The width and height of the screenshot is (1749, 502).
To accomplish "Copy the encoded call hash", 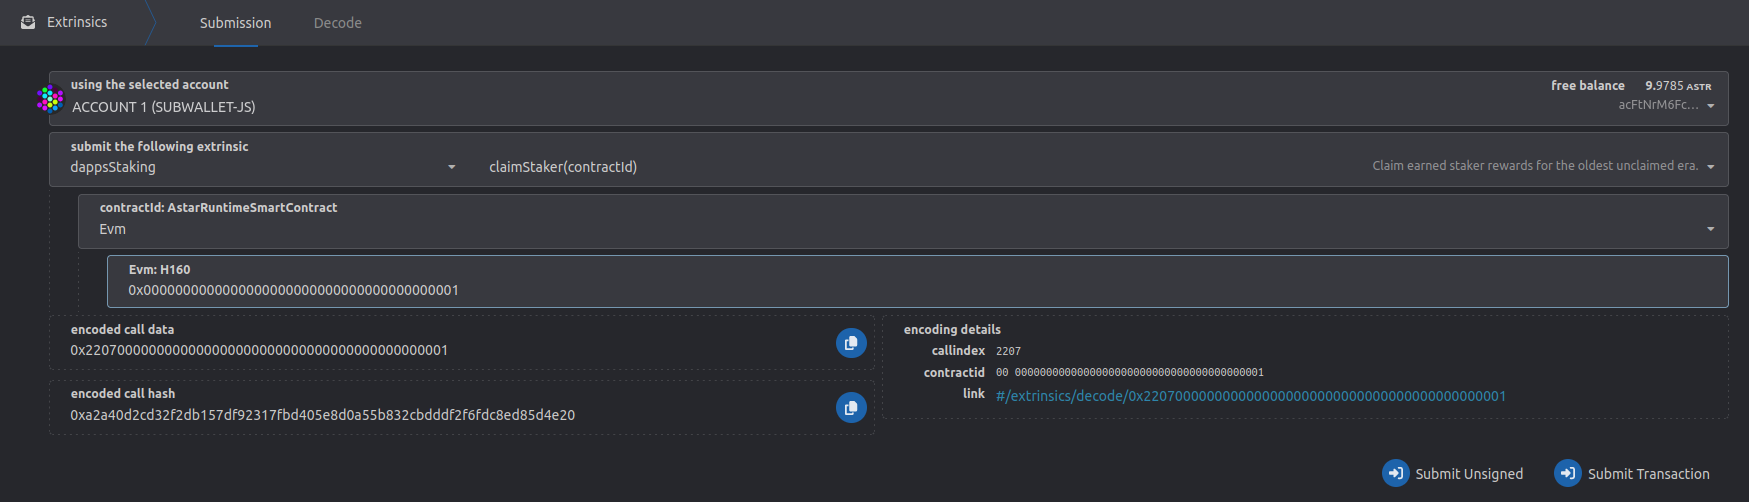I will click(x=850, y=407).
